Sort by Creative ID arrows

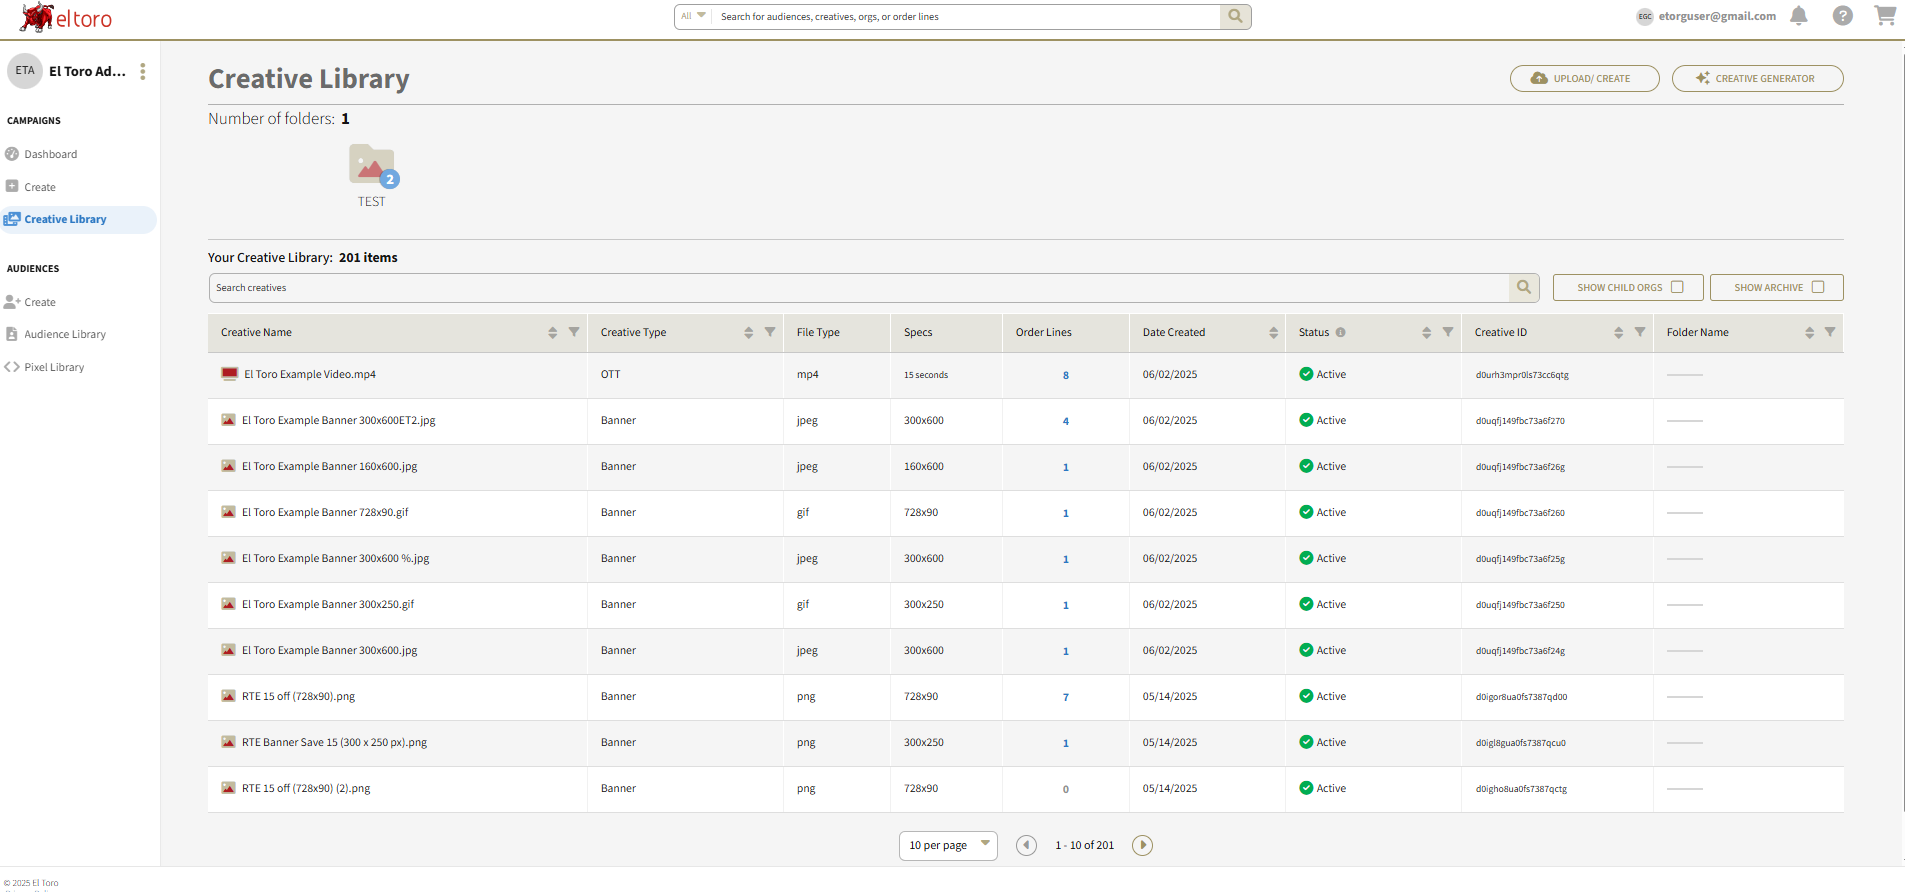click(1619, 333)
